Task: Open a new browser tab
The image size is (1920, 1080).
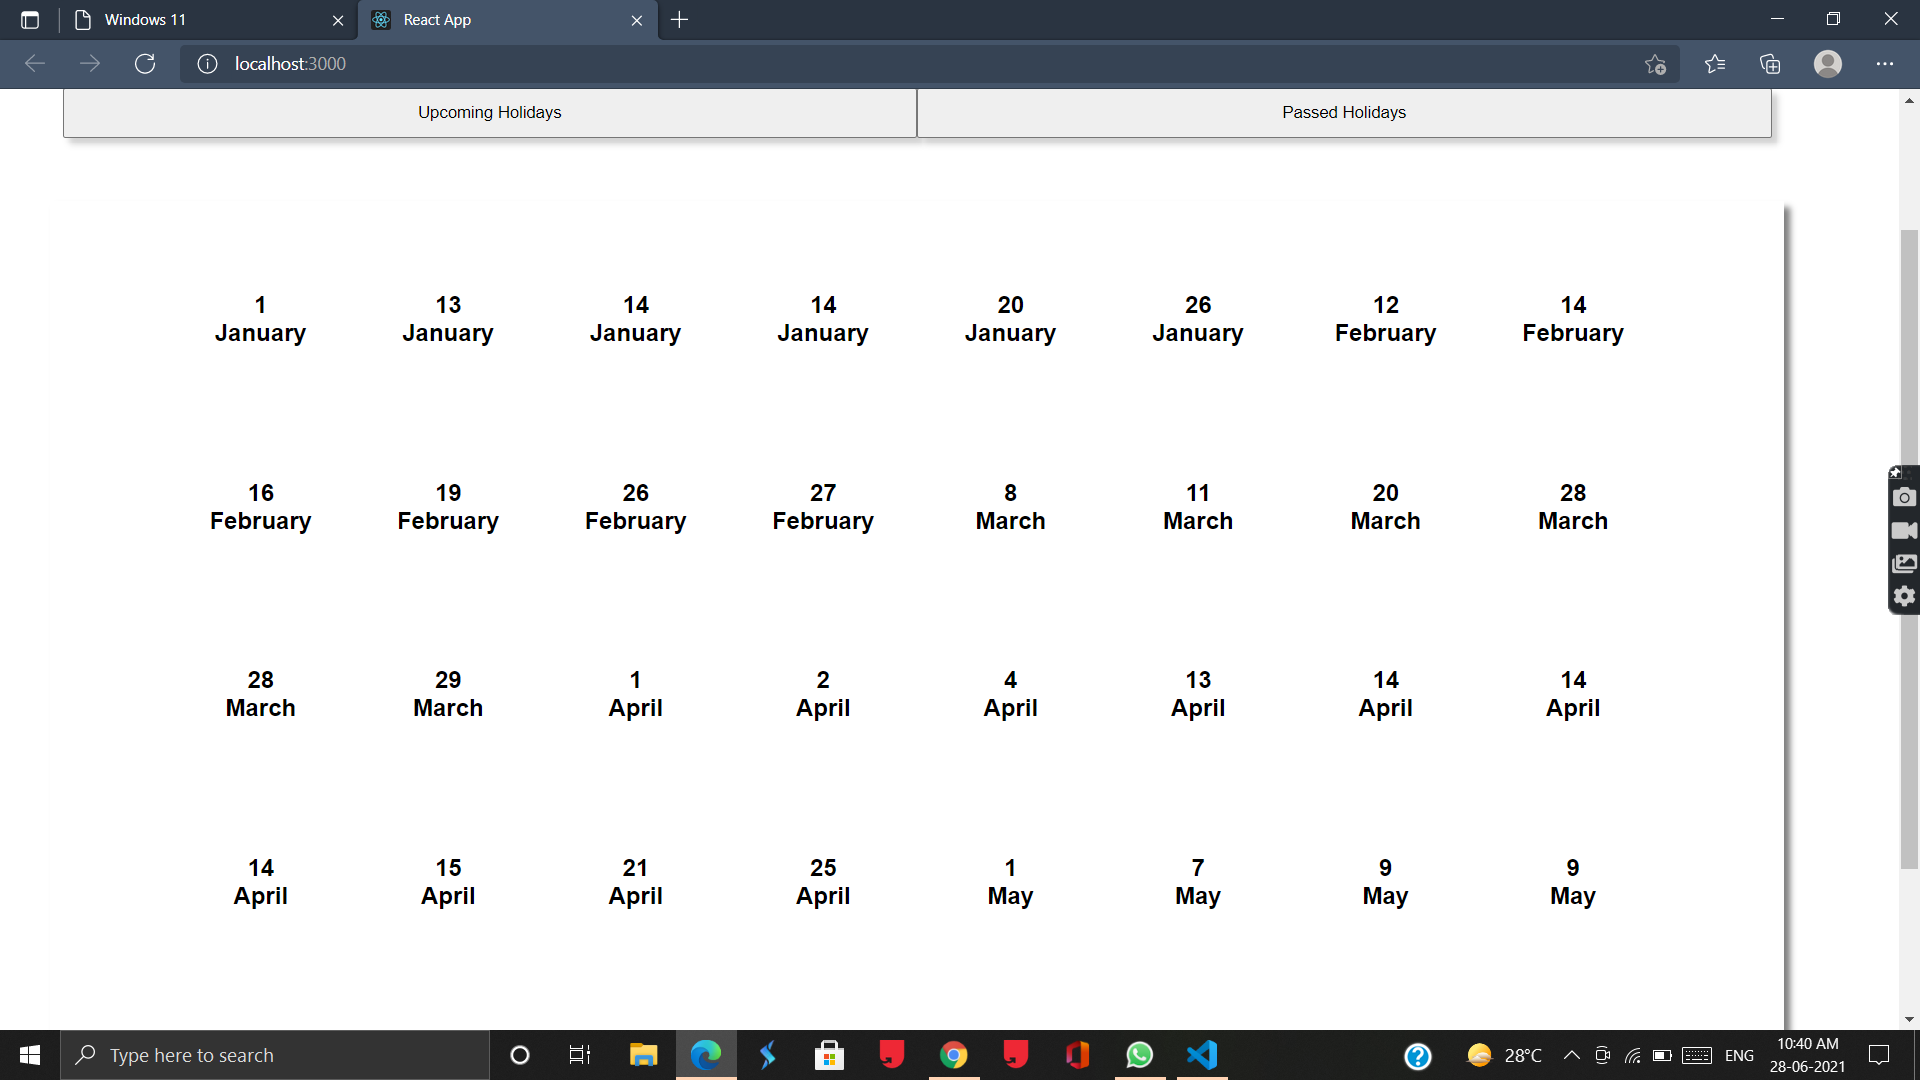Action: (x=680, y=20)
